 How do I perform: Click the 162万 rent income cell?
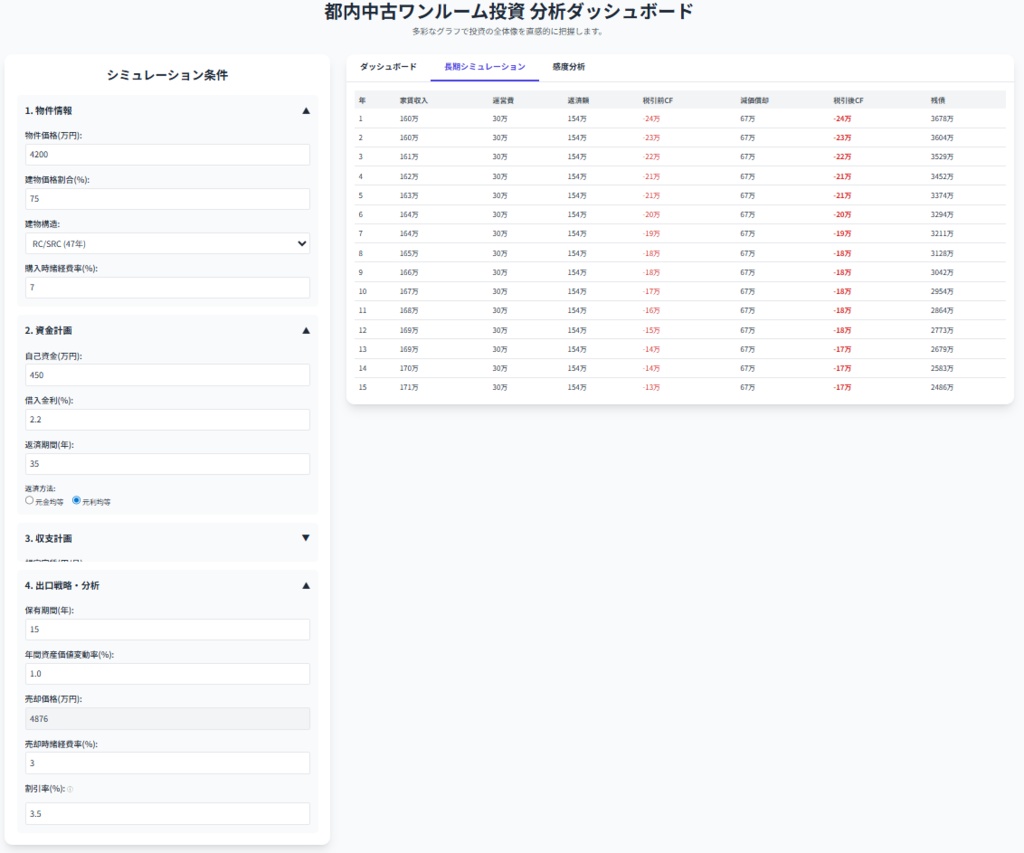409,176
